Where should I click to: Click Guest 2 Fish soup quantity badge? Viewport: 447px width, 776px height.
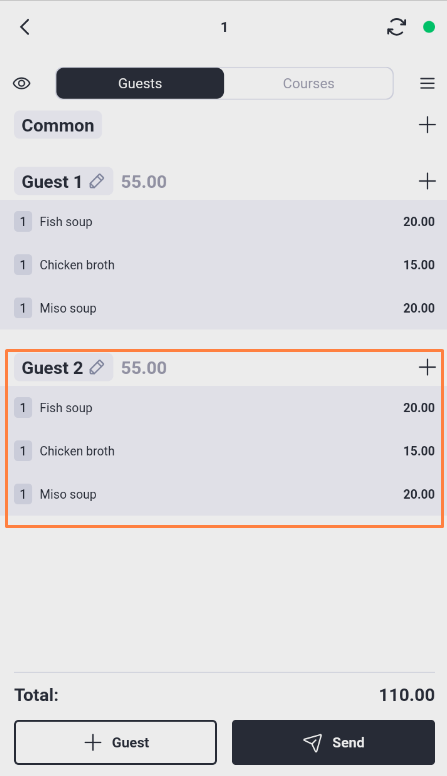[23, 408]
